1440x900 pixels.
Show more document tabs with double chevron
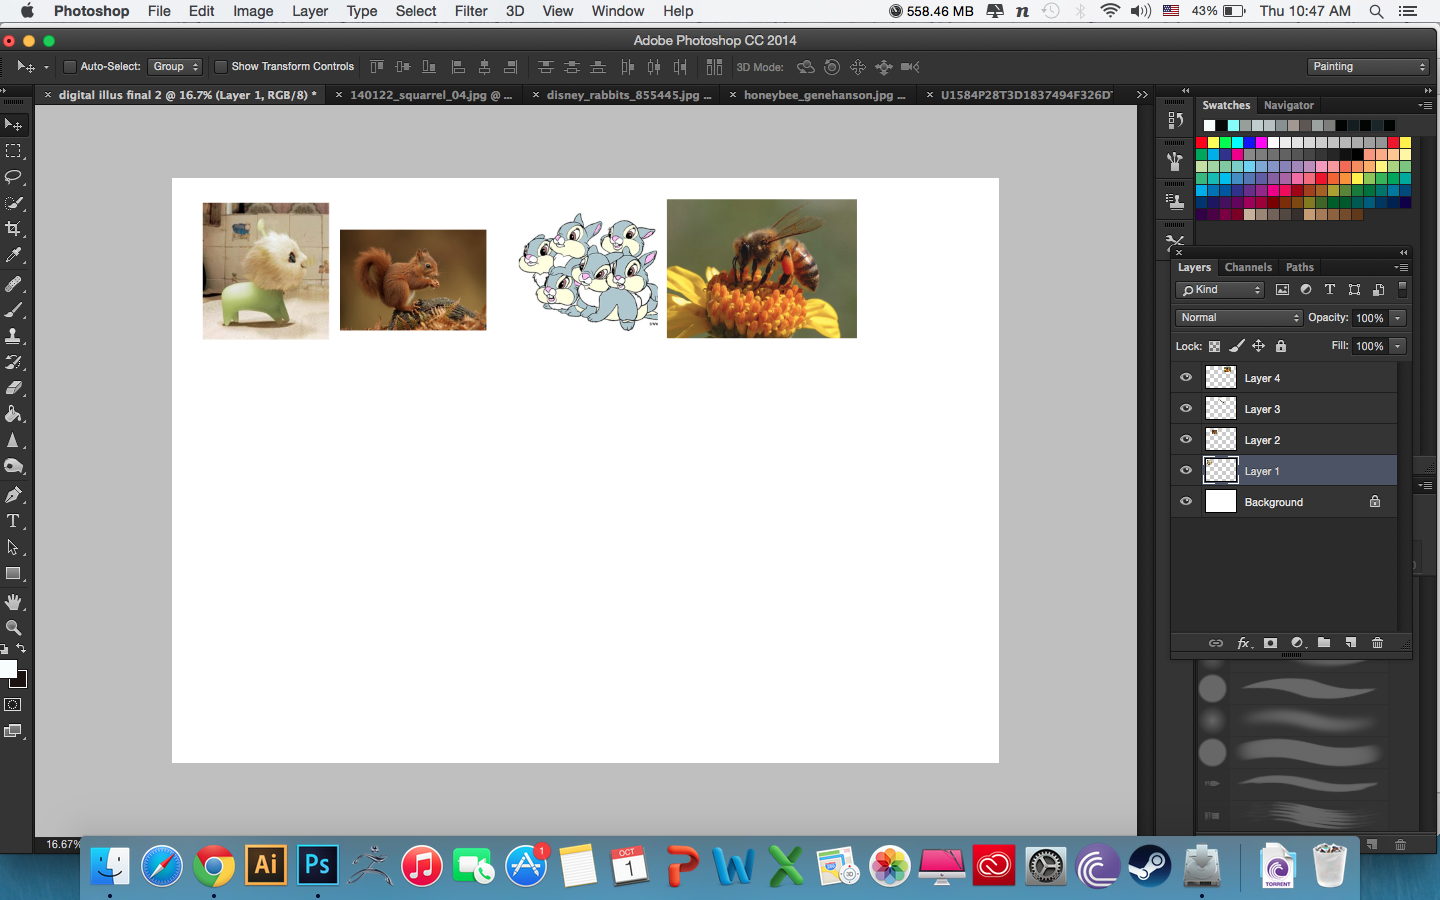coord(1142,95)
